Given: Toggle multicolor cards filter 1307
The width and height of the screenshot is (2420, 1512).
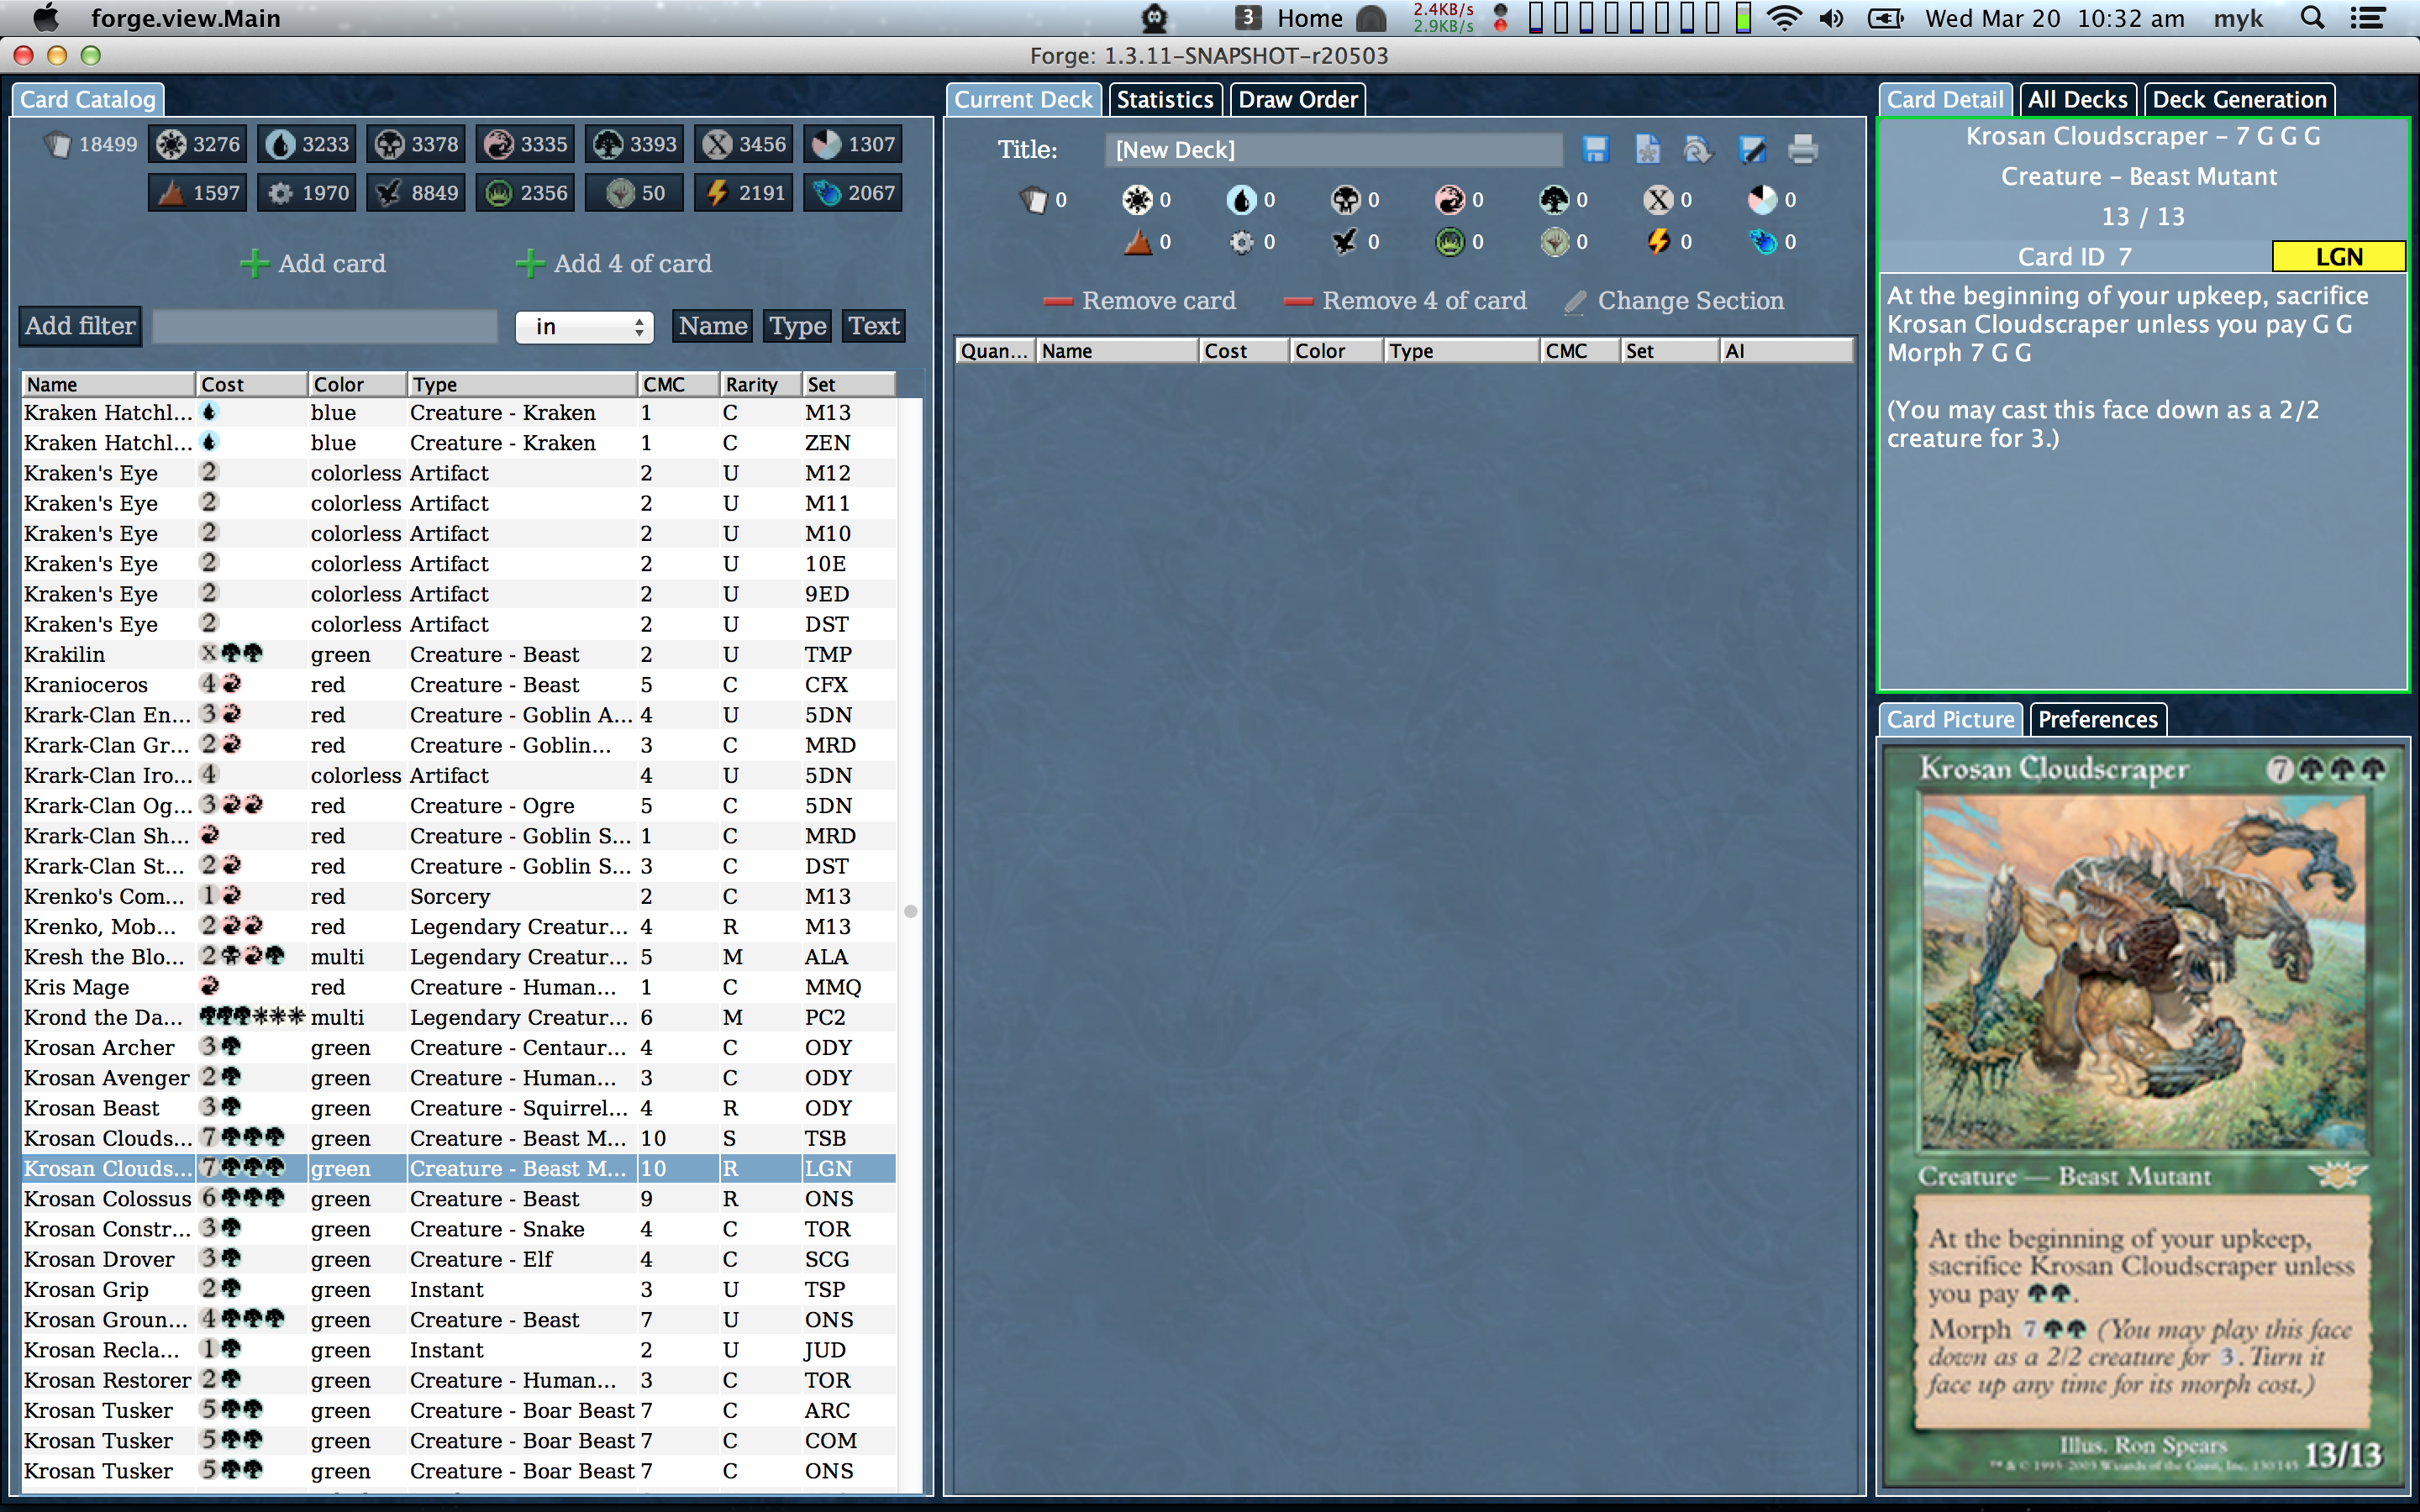Looking at the screenshot, I should (853, 145).
